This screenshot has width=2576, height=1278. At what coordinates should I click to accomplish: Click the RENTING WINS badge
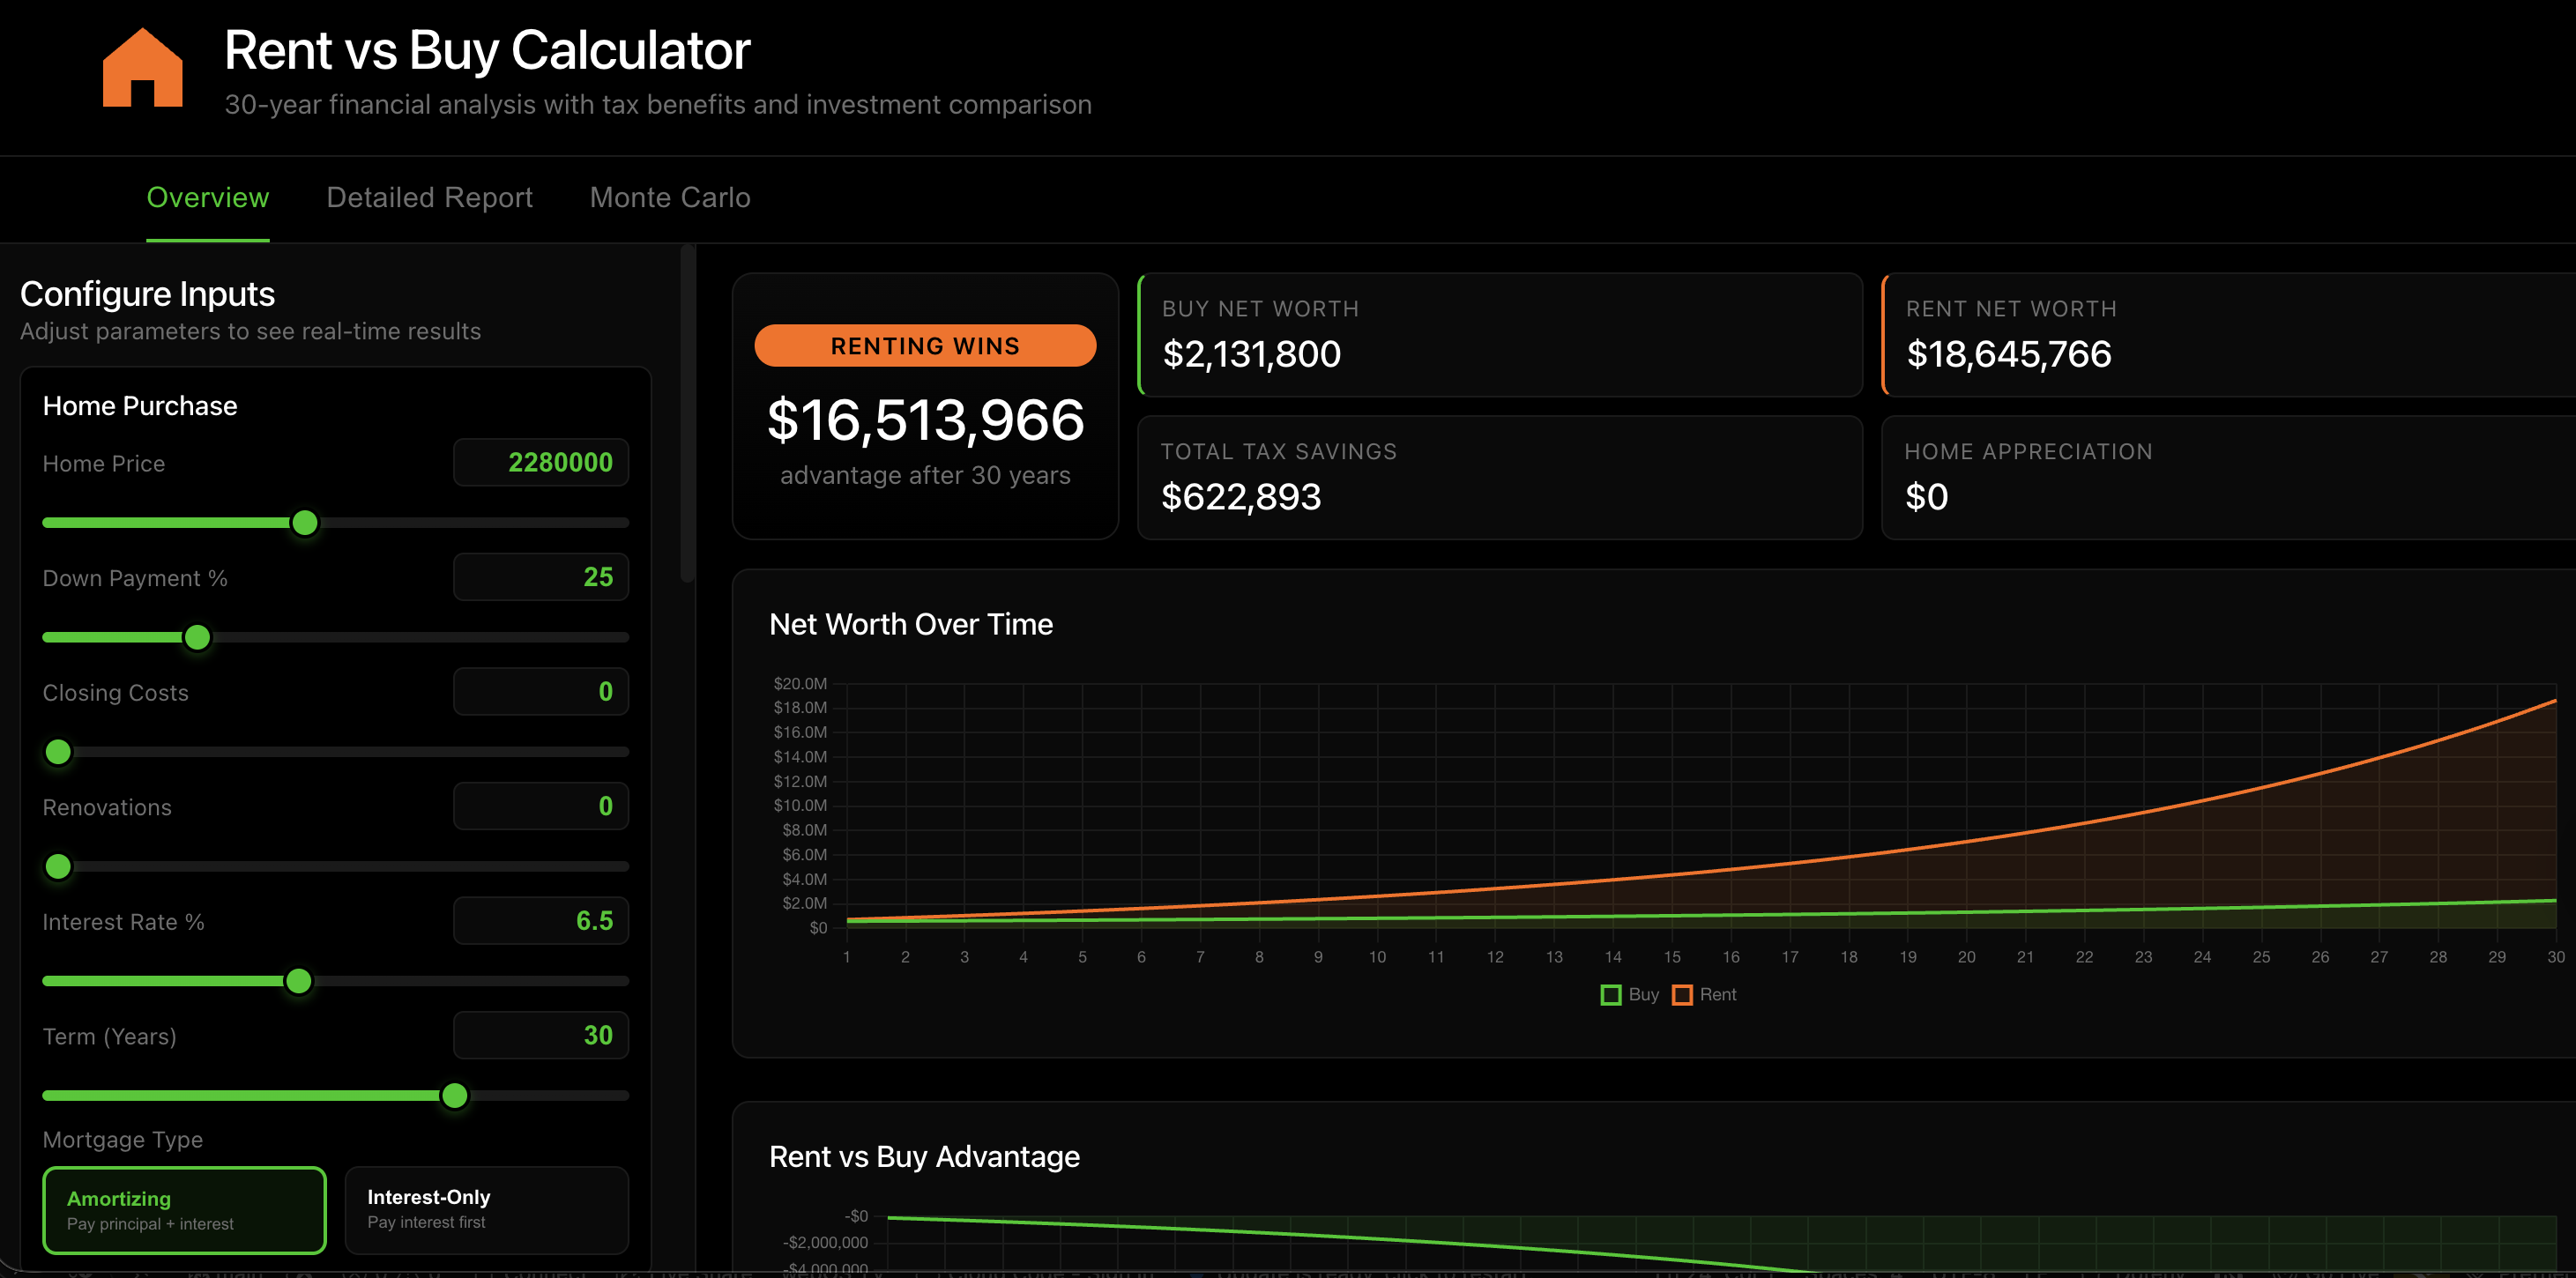point(924,346)
